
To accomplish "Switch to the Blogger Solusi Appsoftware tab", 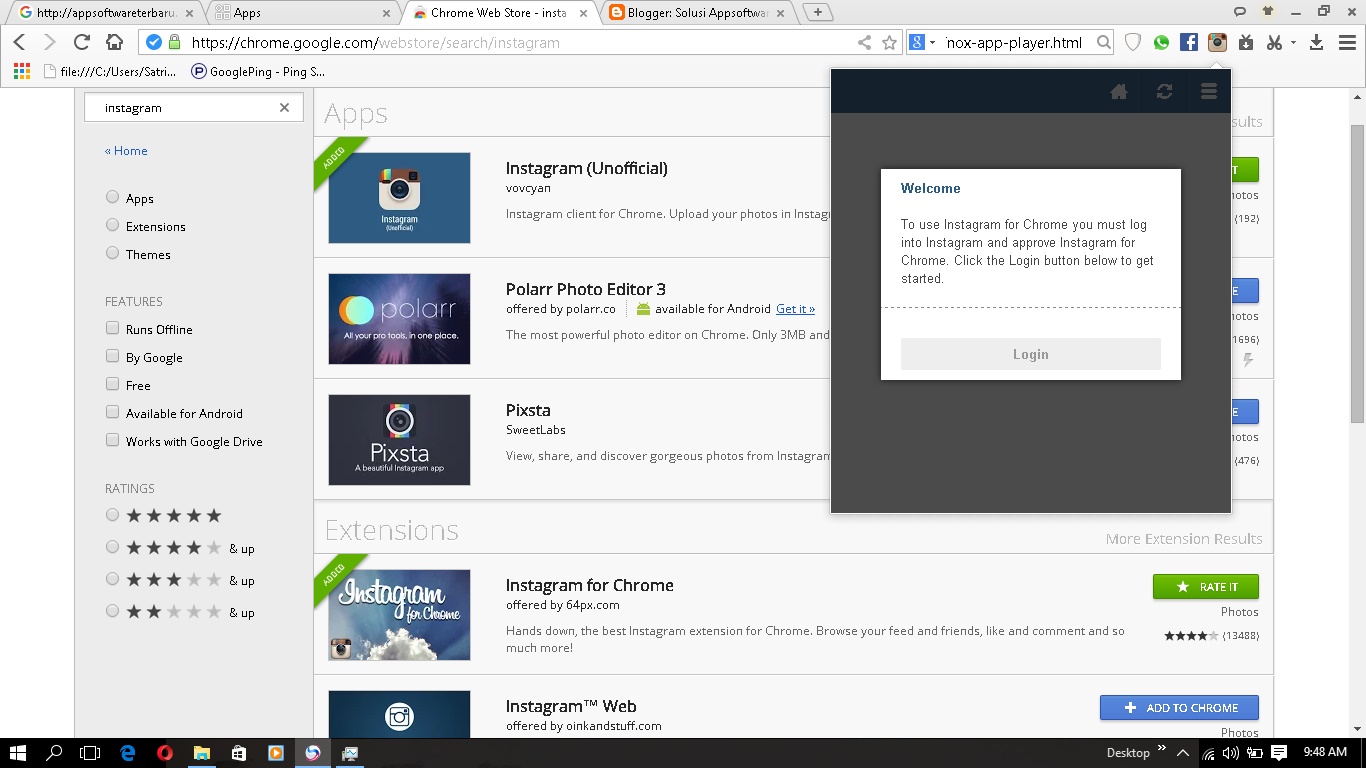I will [700, 12].
